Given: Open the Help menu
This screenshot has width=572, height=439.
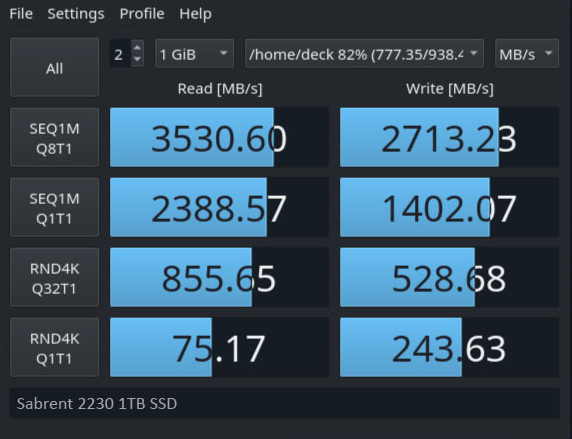Looking at the screenshot, I should click(196, 14).
